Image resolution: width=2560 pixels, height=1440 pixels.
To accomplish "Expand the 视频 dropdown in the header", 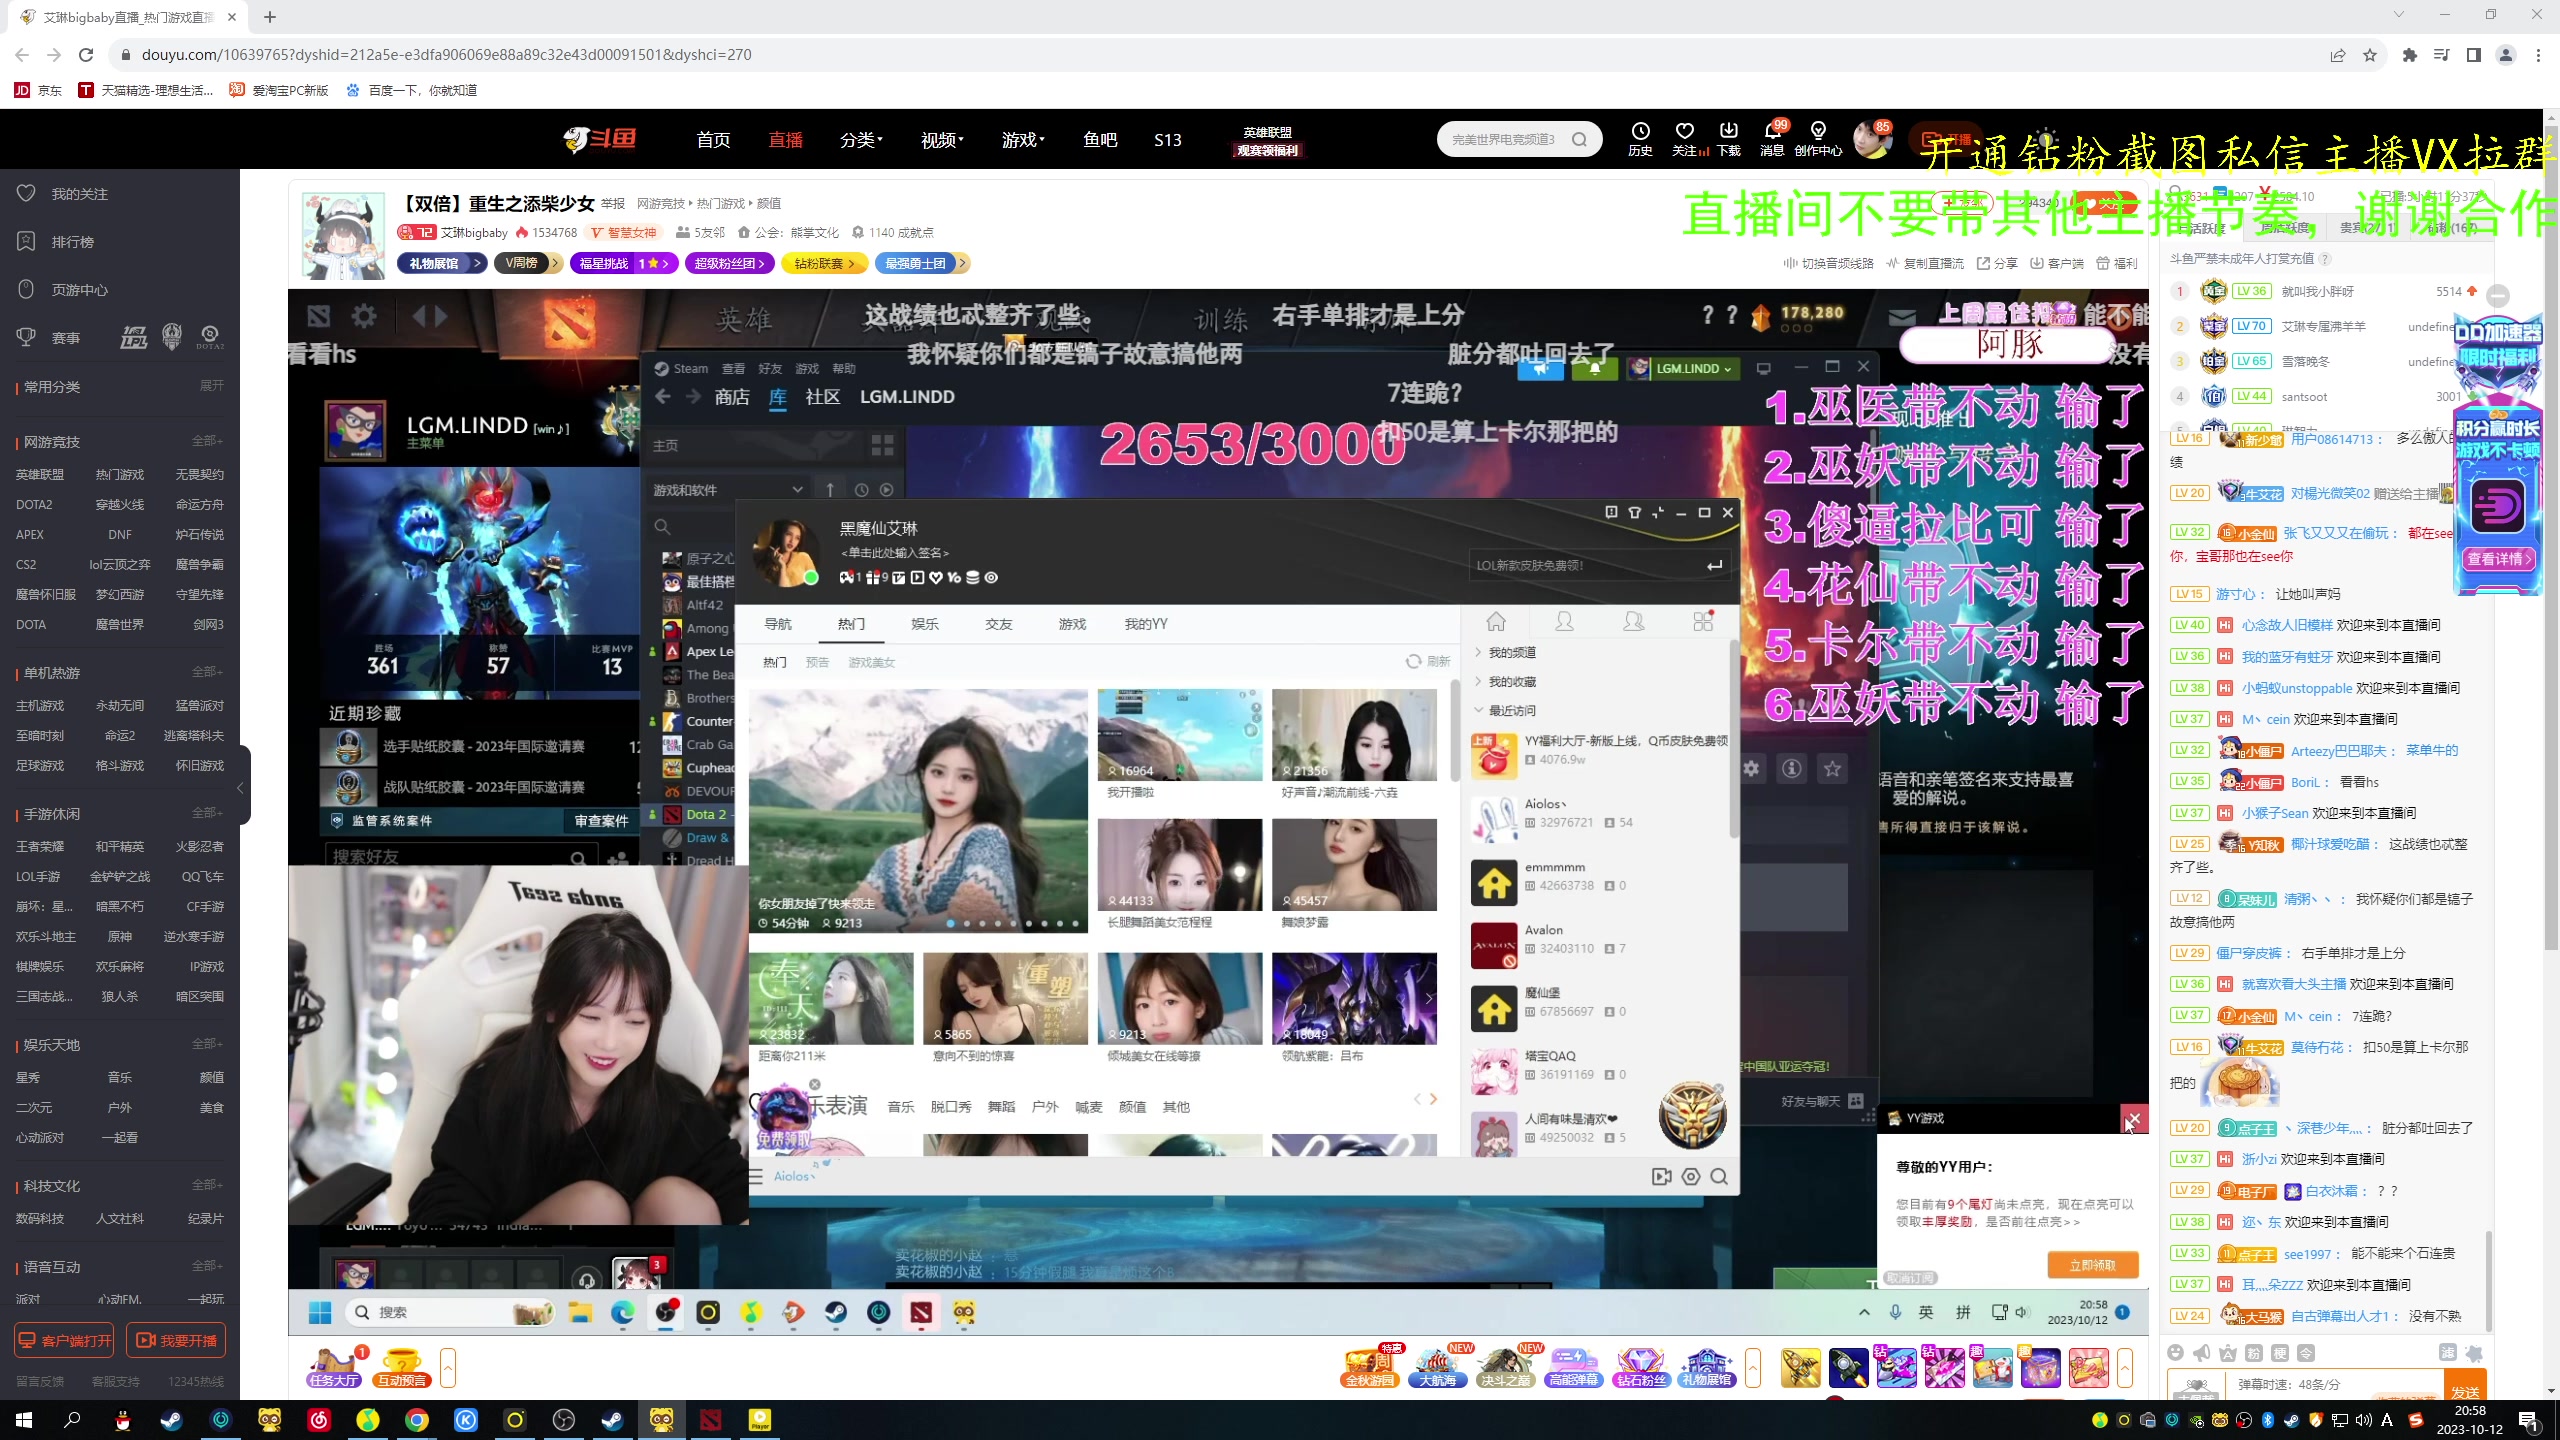I will pyautogui.click(x=942, y=140).
